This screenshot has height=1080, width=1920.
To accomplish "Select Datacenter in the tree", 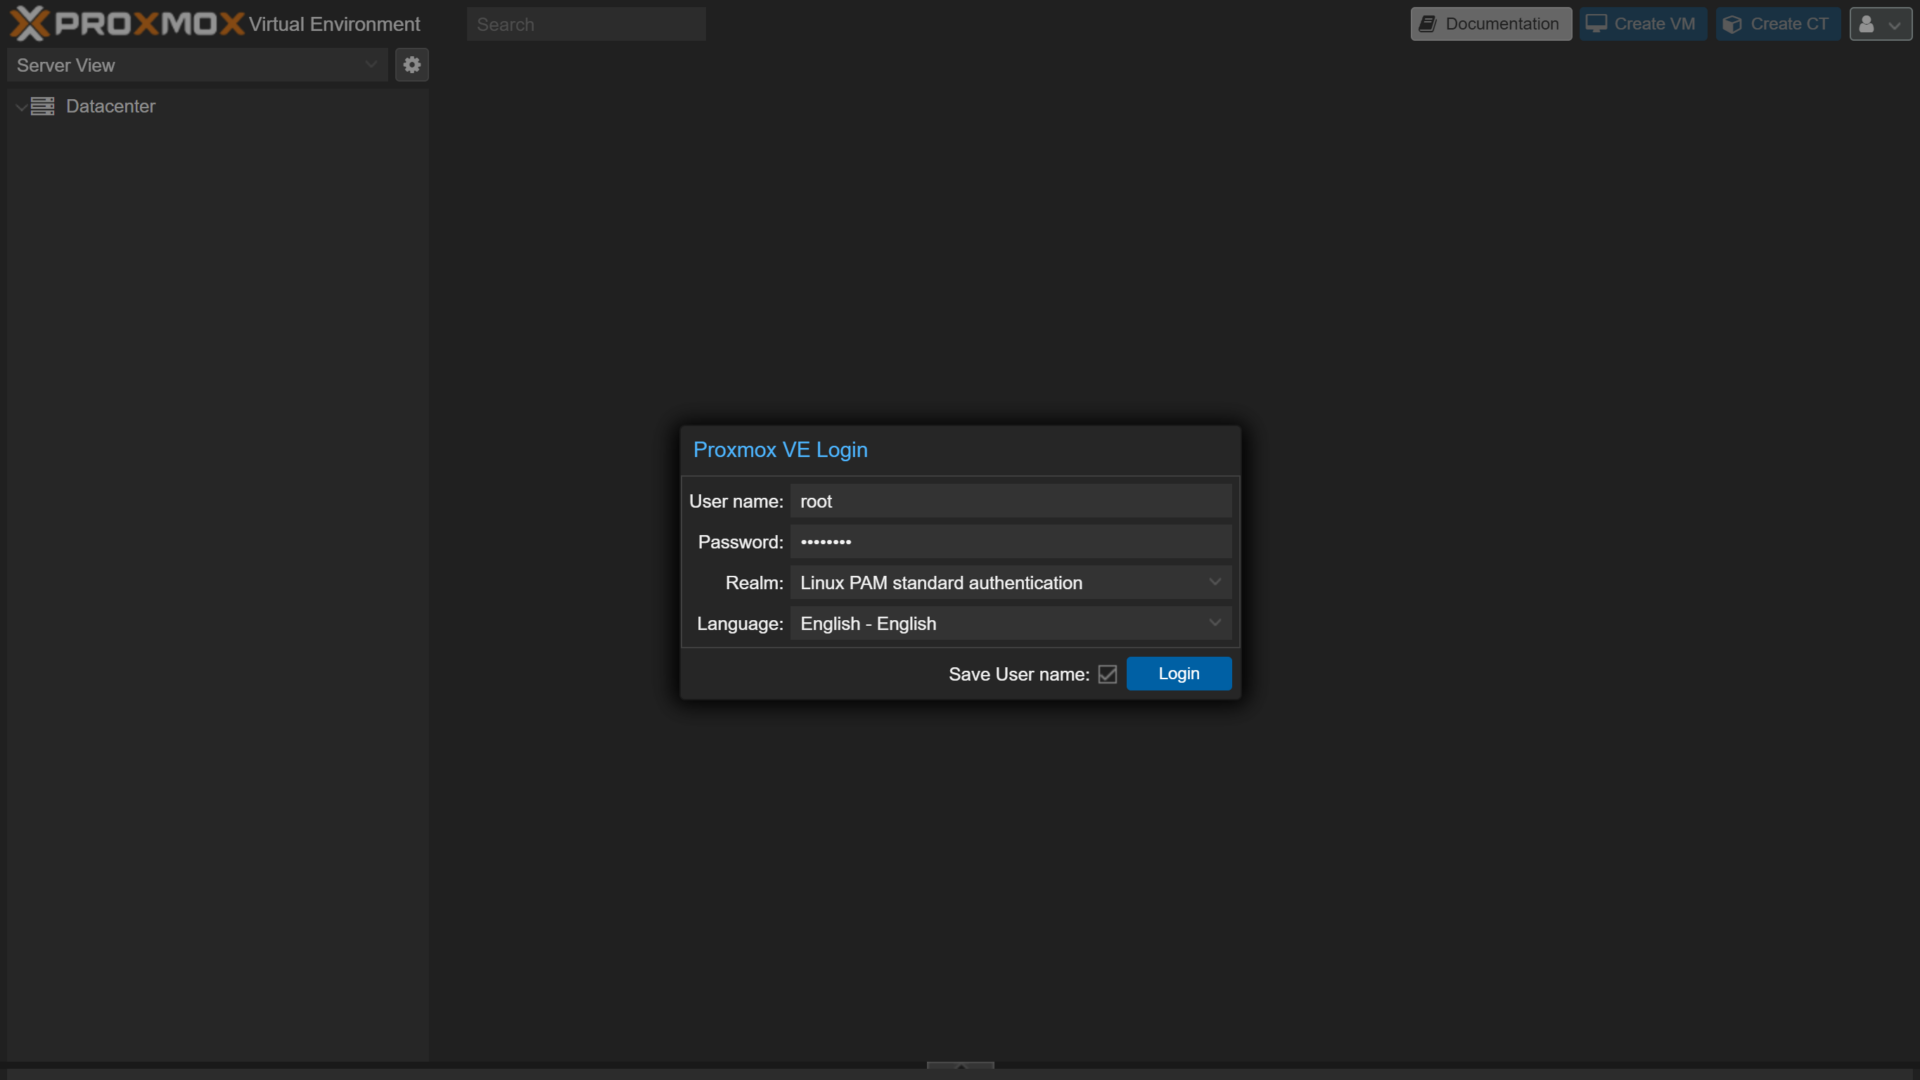I will pos(110,106).
